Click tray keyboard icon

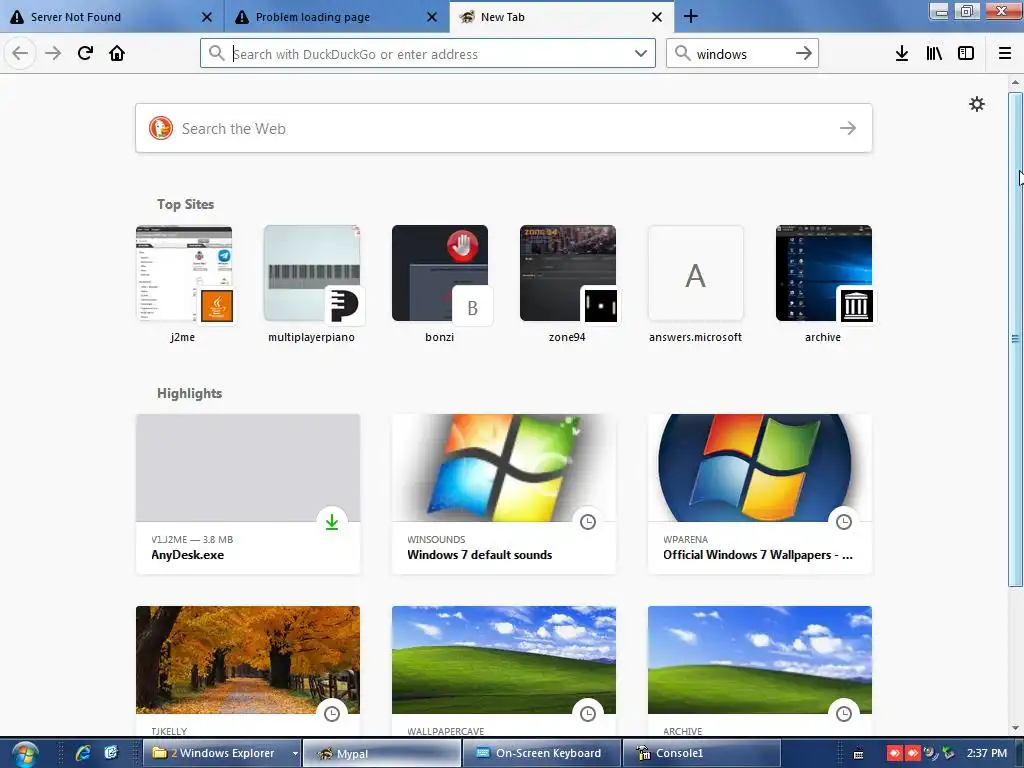(x=859, y=754)
